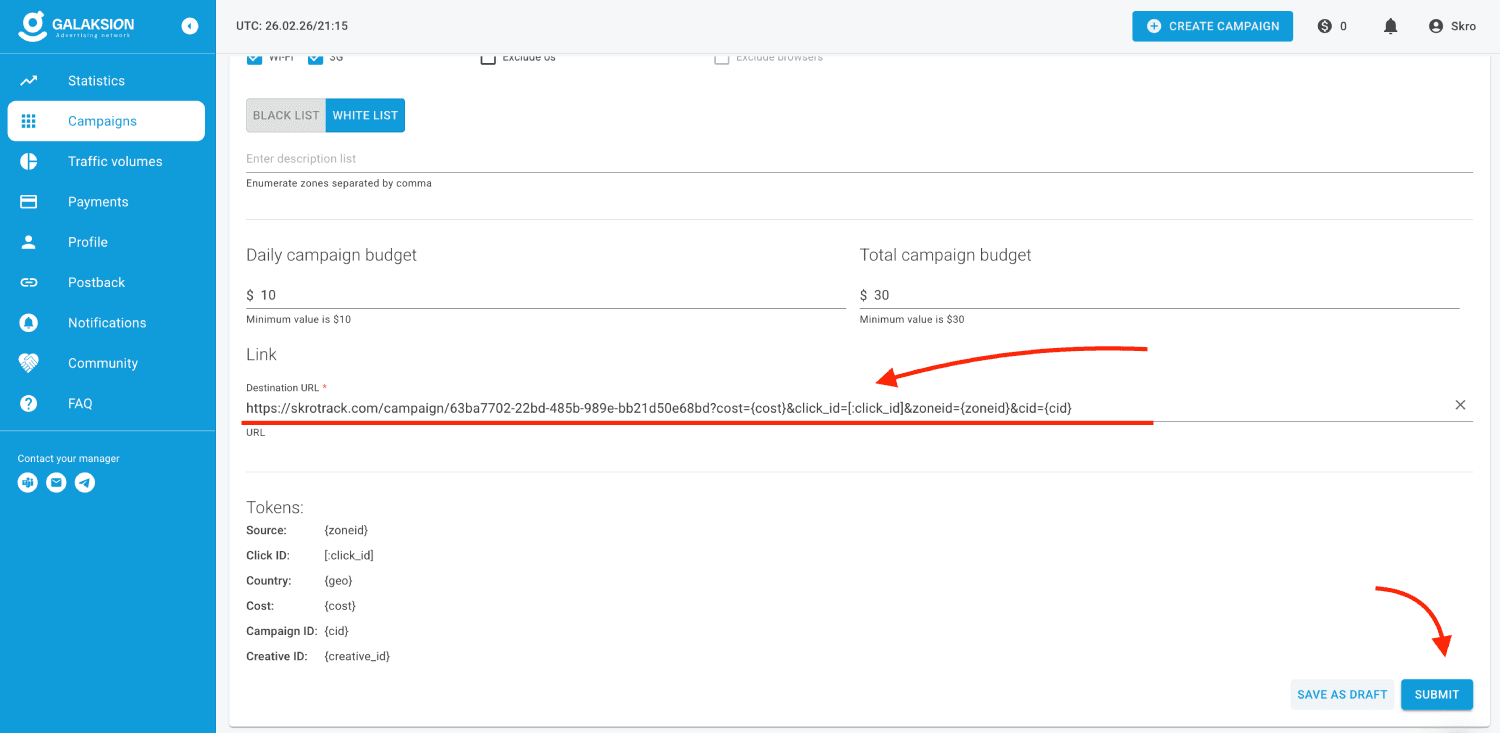1500x733 pixels.
Task: Contact manager via email envelope icon
Action: [x=57, y=483]
